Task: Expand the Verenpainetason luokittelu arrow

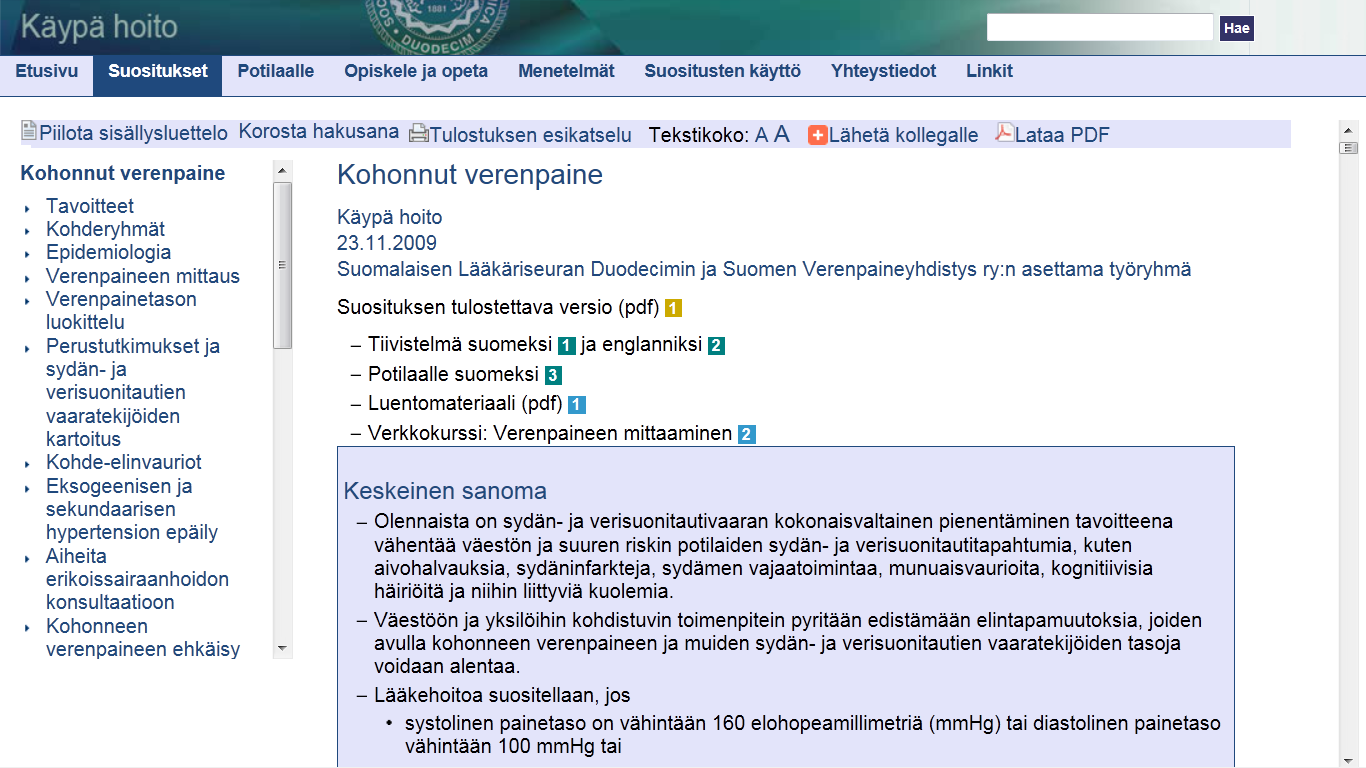Action: point(28,301)
